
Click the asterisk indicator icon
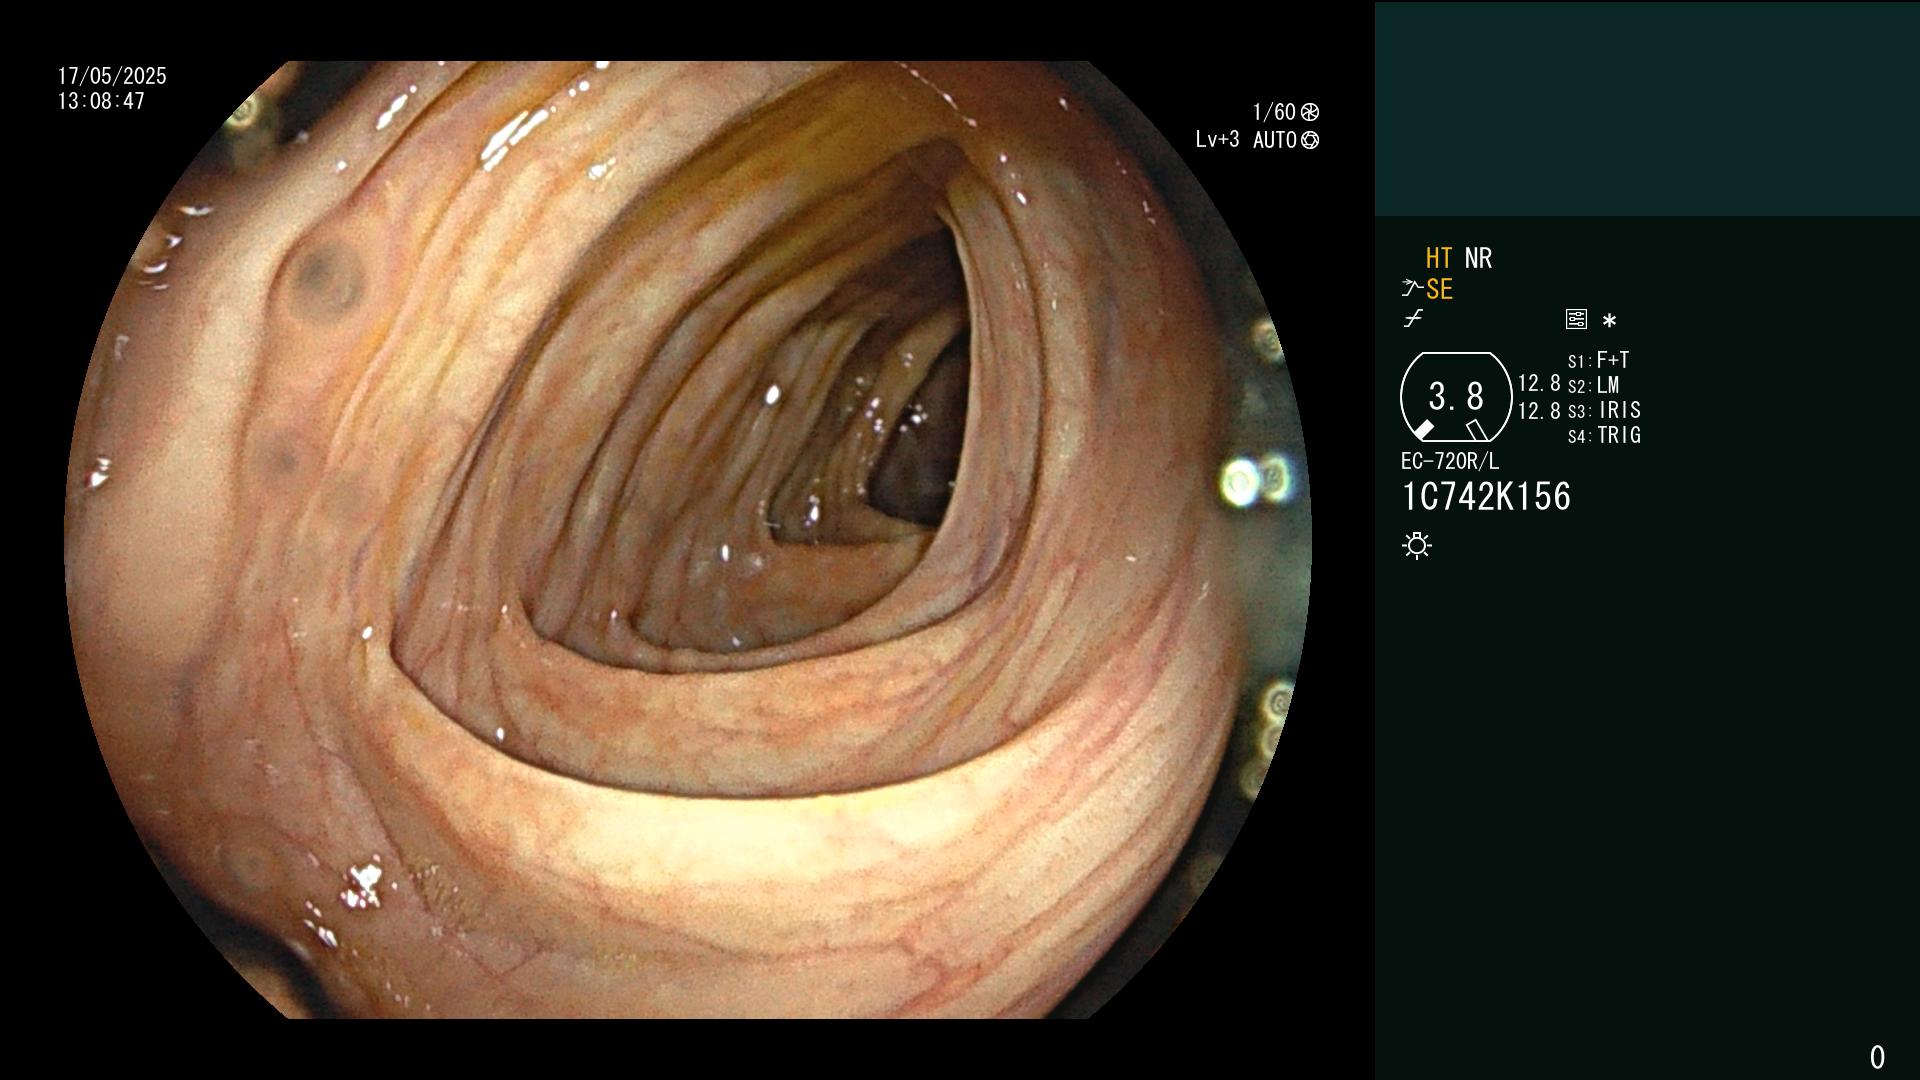pyautogui.click(x=1609, y=320)
